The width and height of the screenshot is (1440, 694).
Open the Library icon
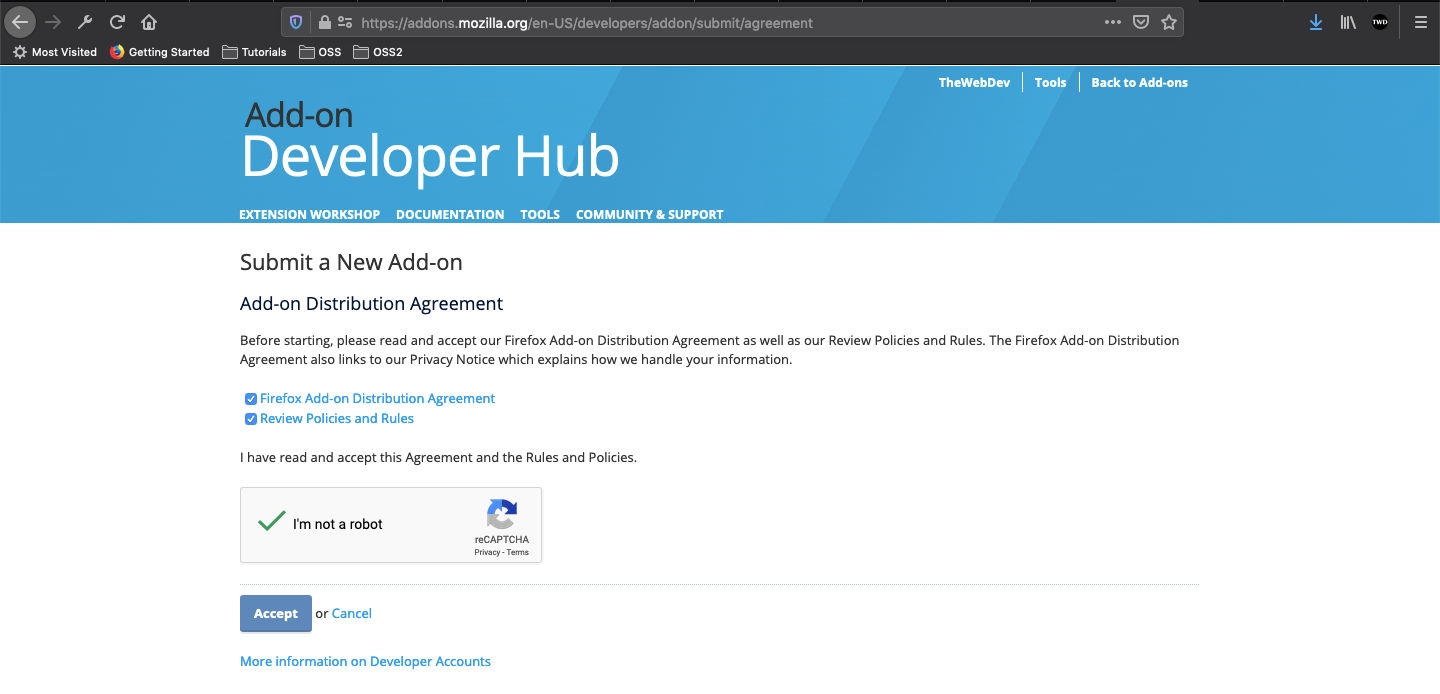(1348, 22)
